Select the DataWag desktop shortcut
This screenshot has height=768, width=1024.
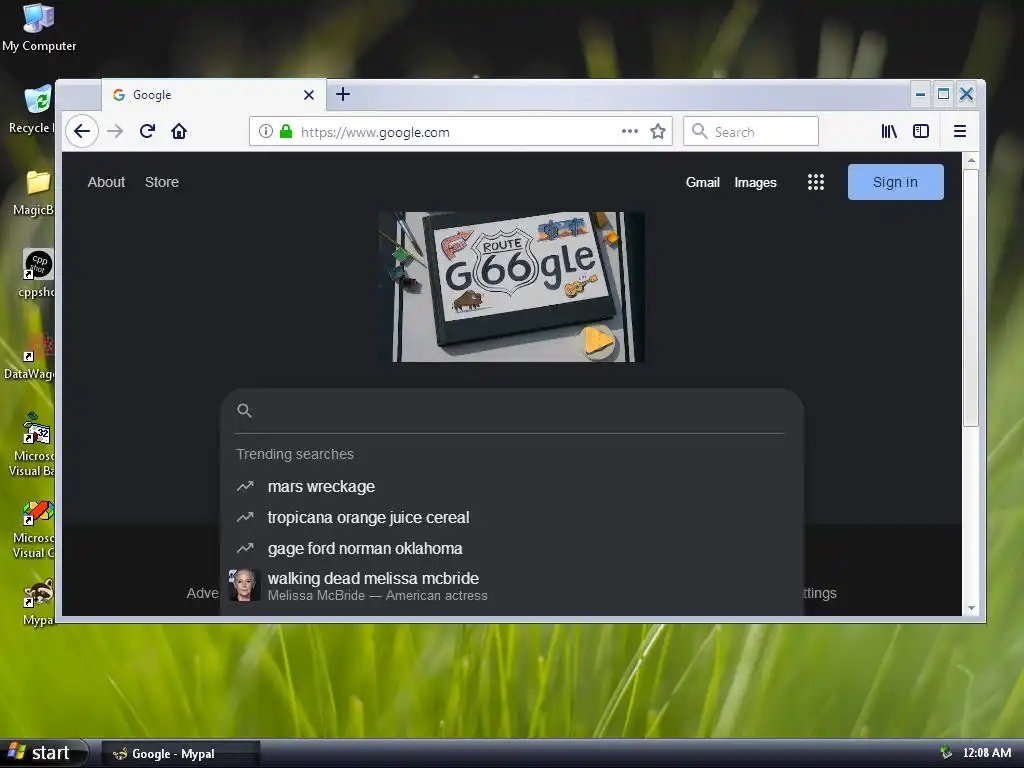[29, 357]
